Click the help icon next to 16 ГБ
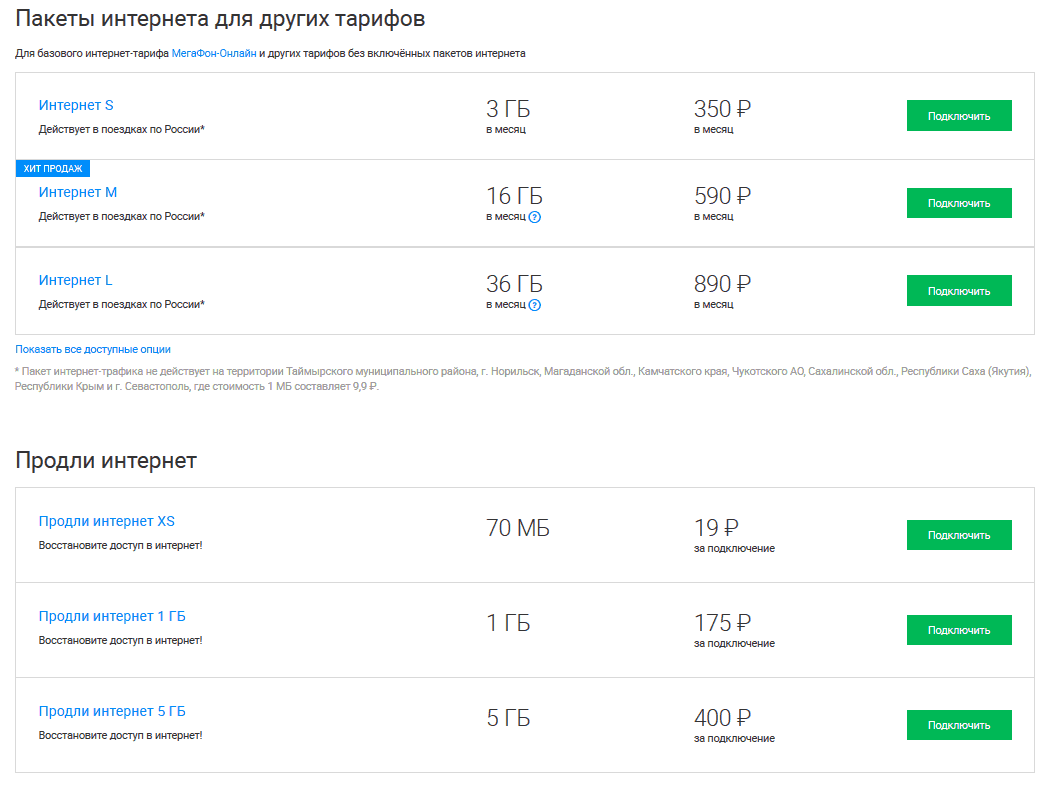This screenshot has width=1043, height=798. [534, 218]
